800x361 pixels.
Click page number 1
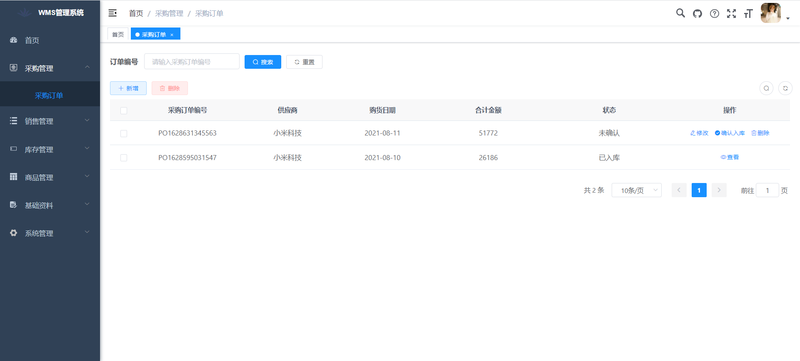[699, 190]
